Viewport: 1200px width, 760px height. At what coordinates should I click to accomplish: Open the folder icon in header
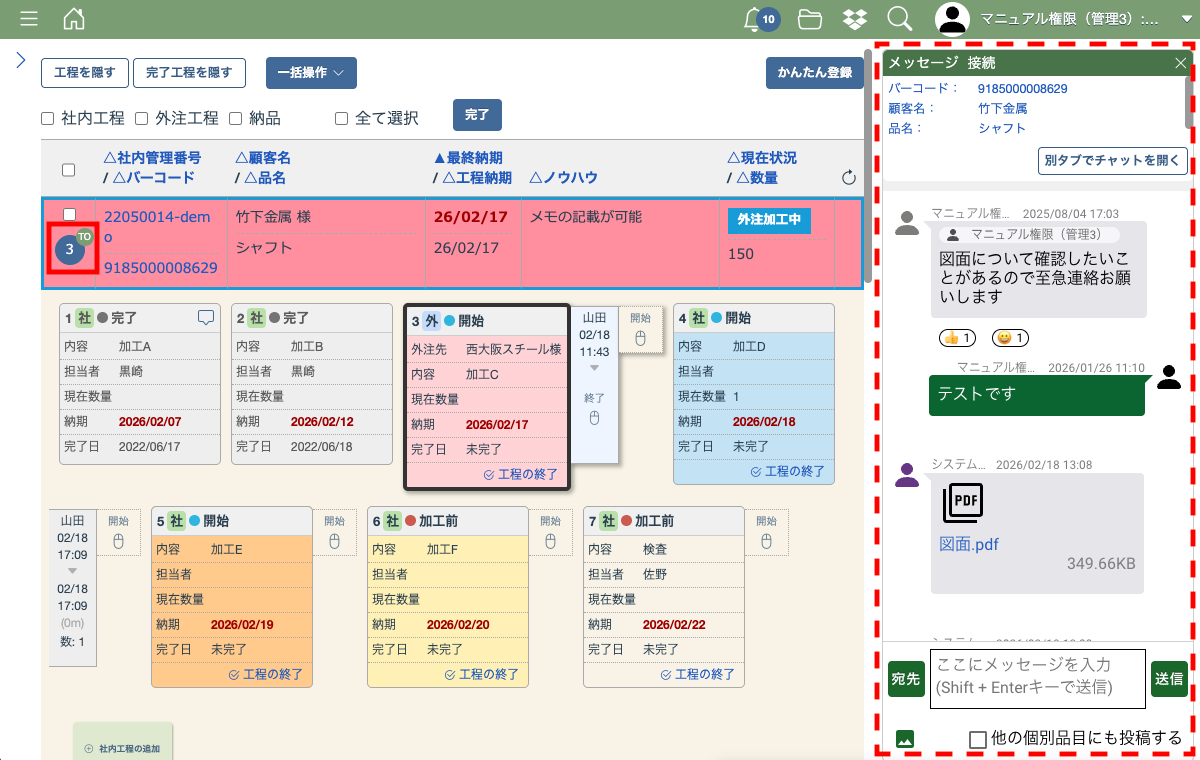(809, 19)
